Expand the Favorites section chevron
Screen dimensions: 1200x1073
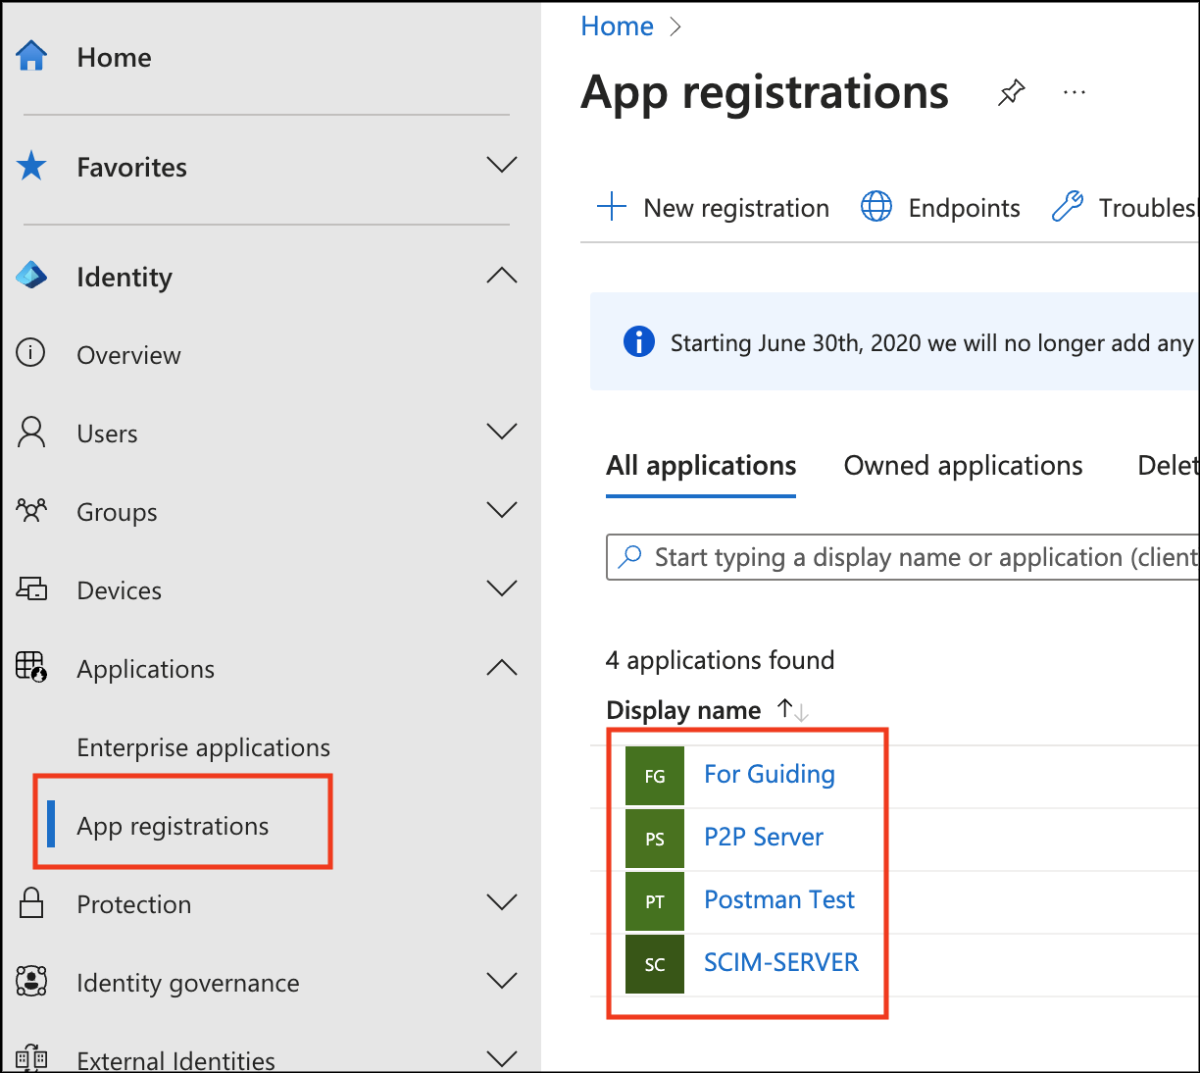[x=501, y=165]
